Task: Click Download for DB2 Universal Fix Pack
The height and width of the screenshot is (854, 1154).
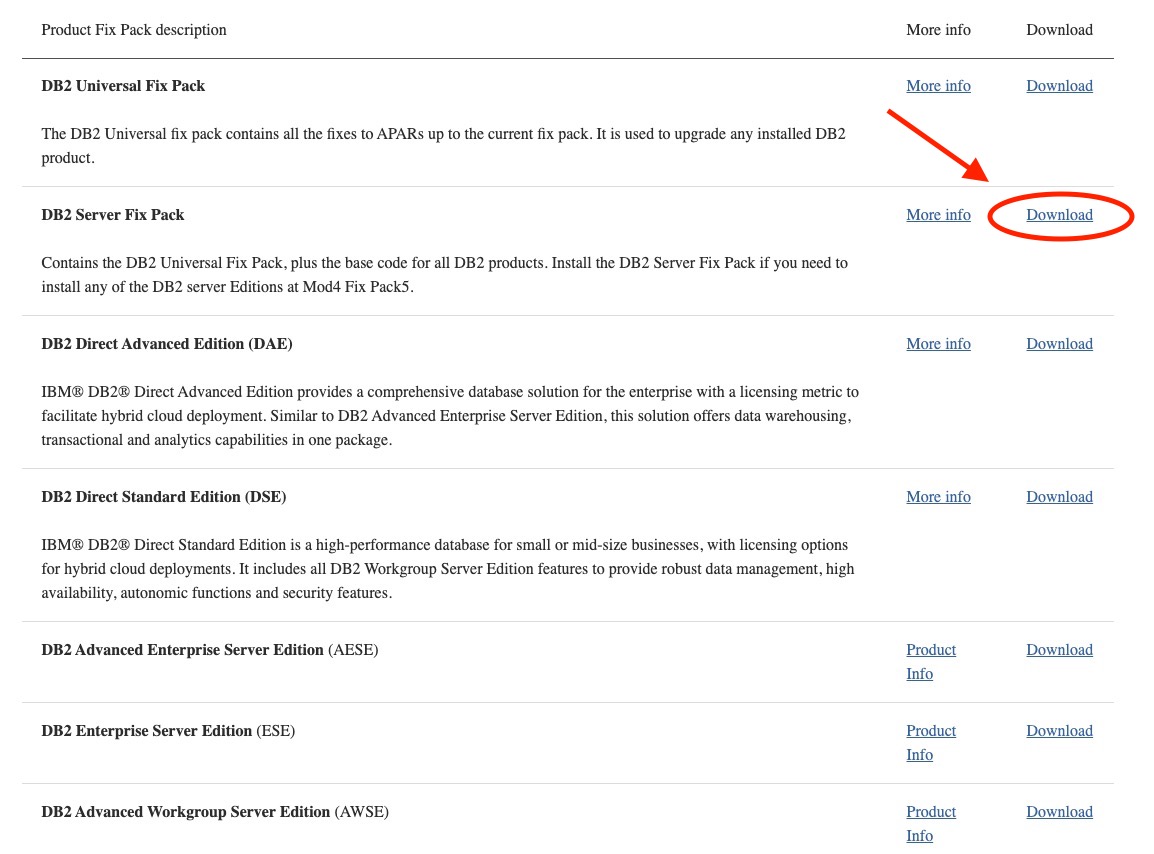Action: click(1059, 86)
